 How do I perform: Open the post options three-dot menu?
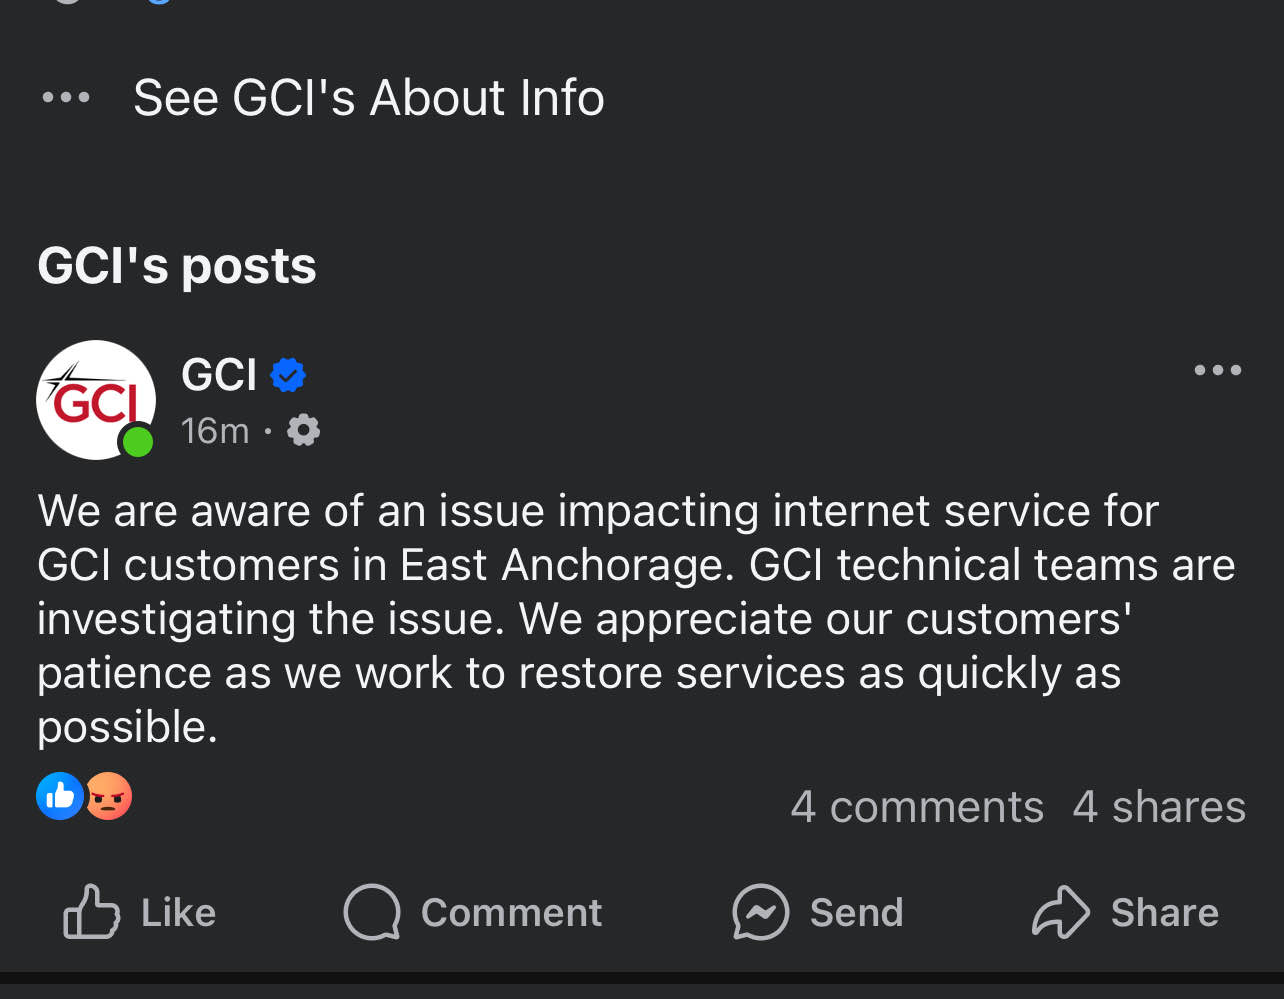(1217, 371)
